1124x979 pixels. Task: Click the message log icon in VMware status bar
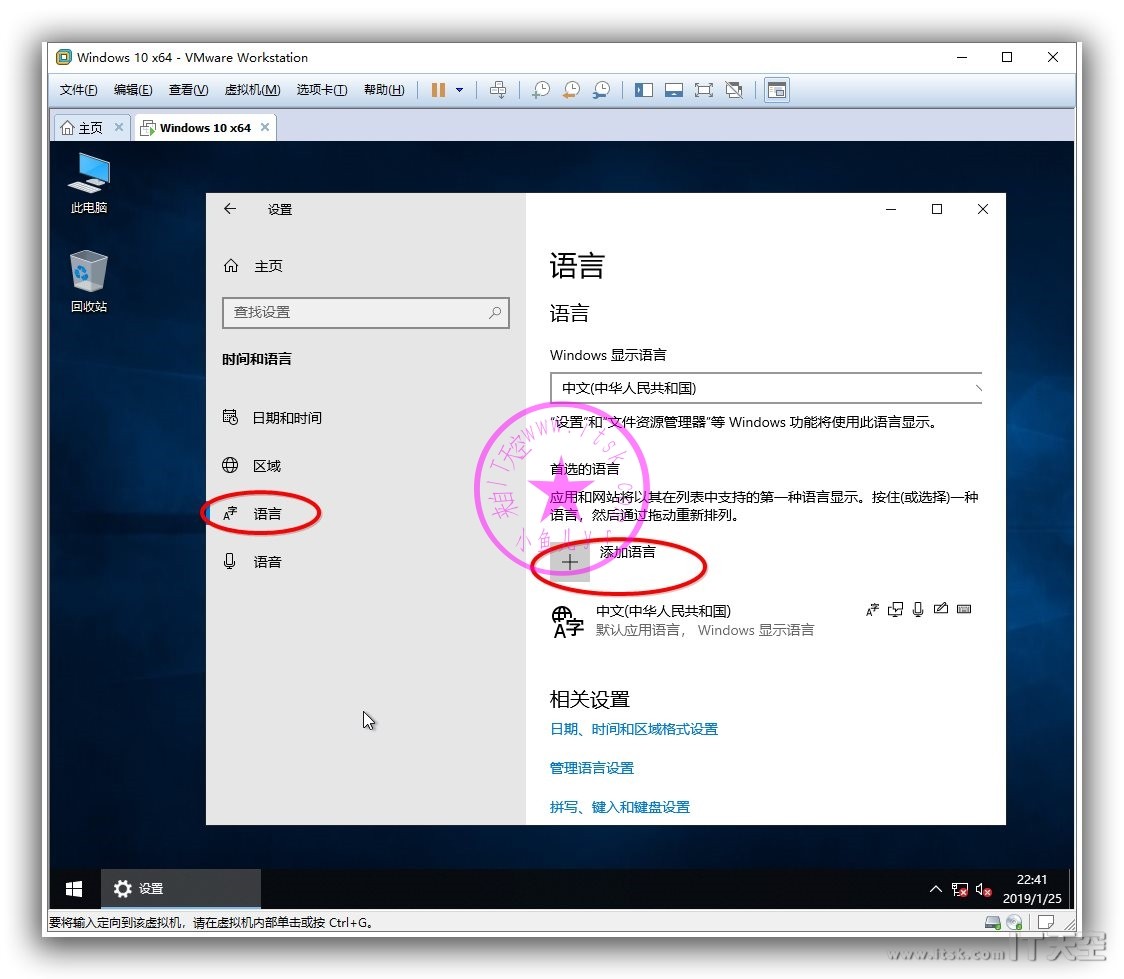(1047, 922)
